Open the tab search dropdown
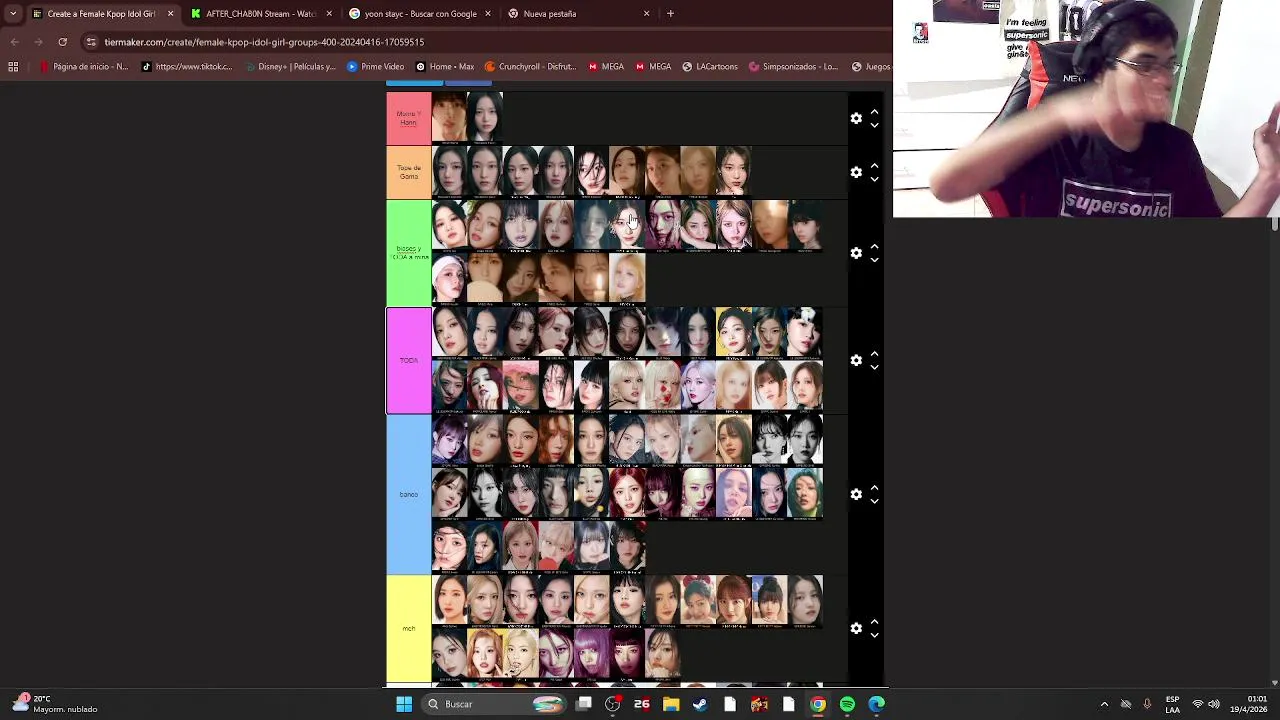The height and width of the screenshot is (720, 1280). 12,14
